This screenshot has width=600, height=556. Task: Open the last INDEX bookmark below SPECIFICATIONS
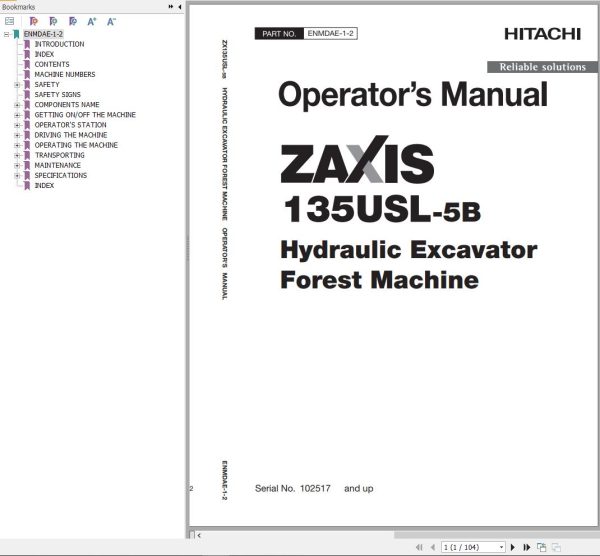(x=44, y=186)
